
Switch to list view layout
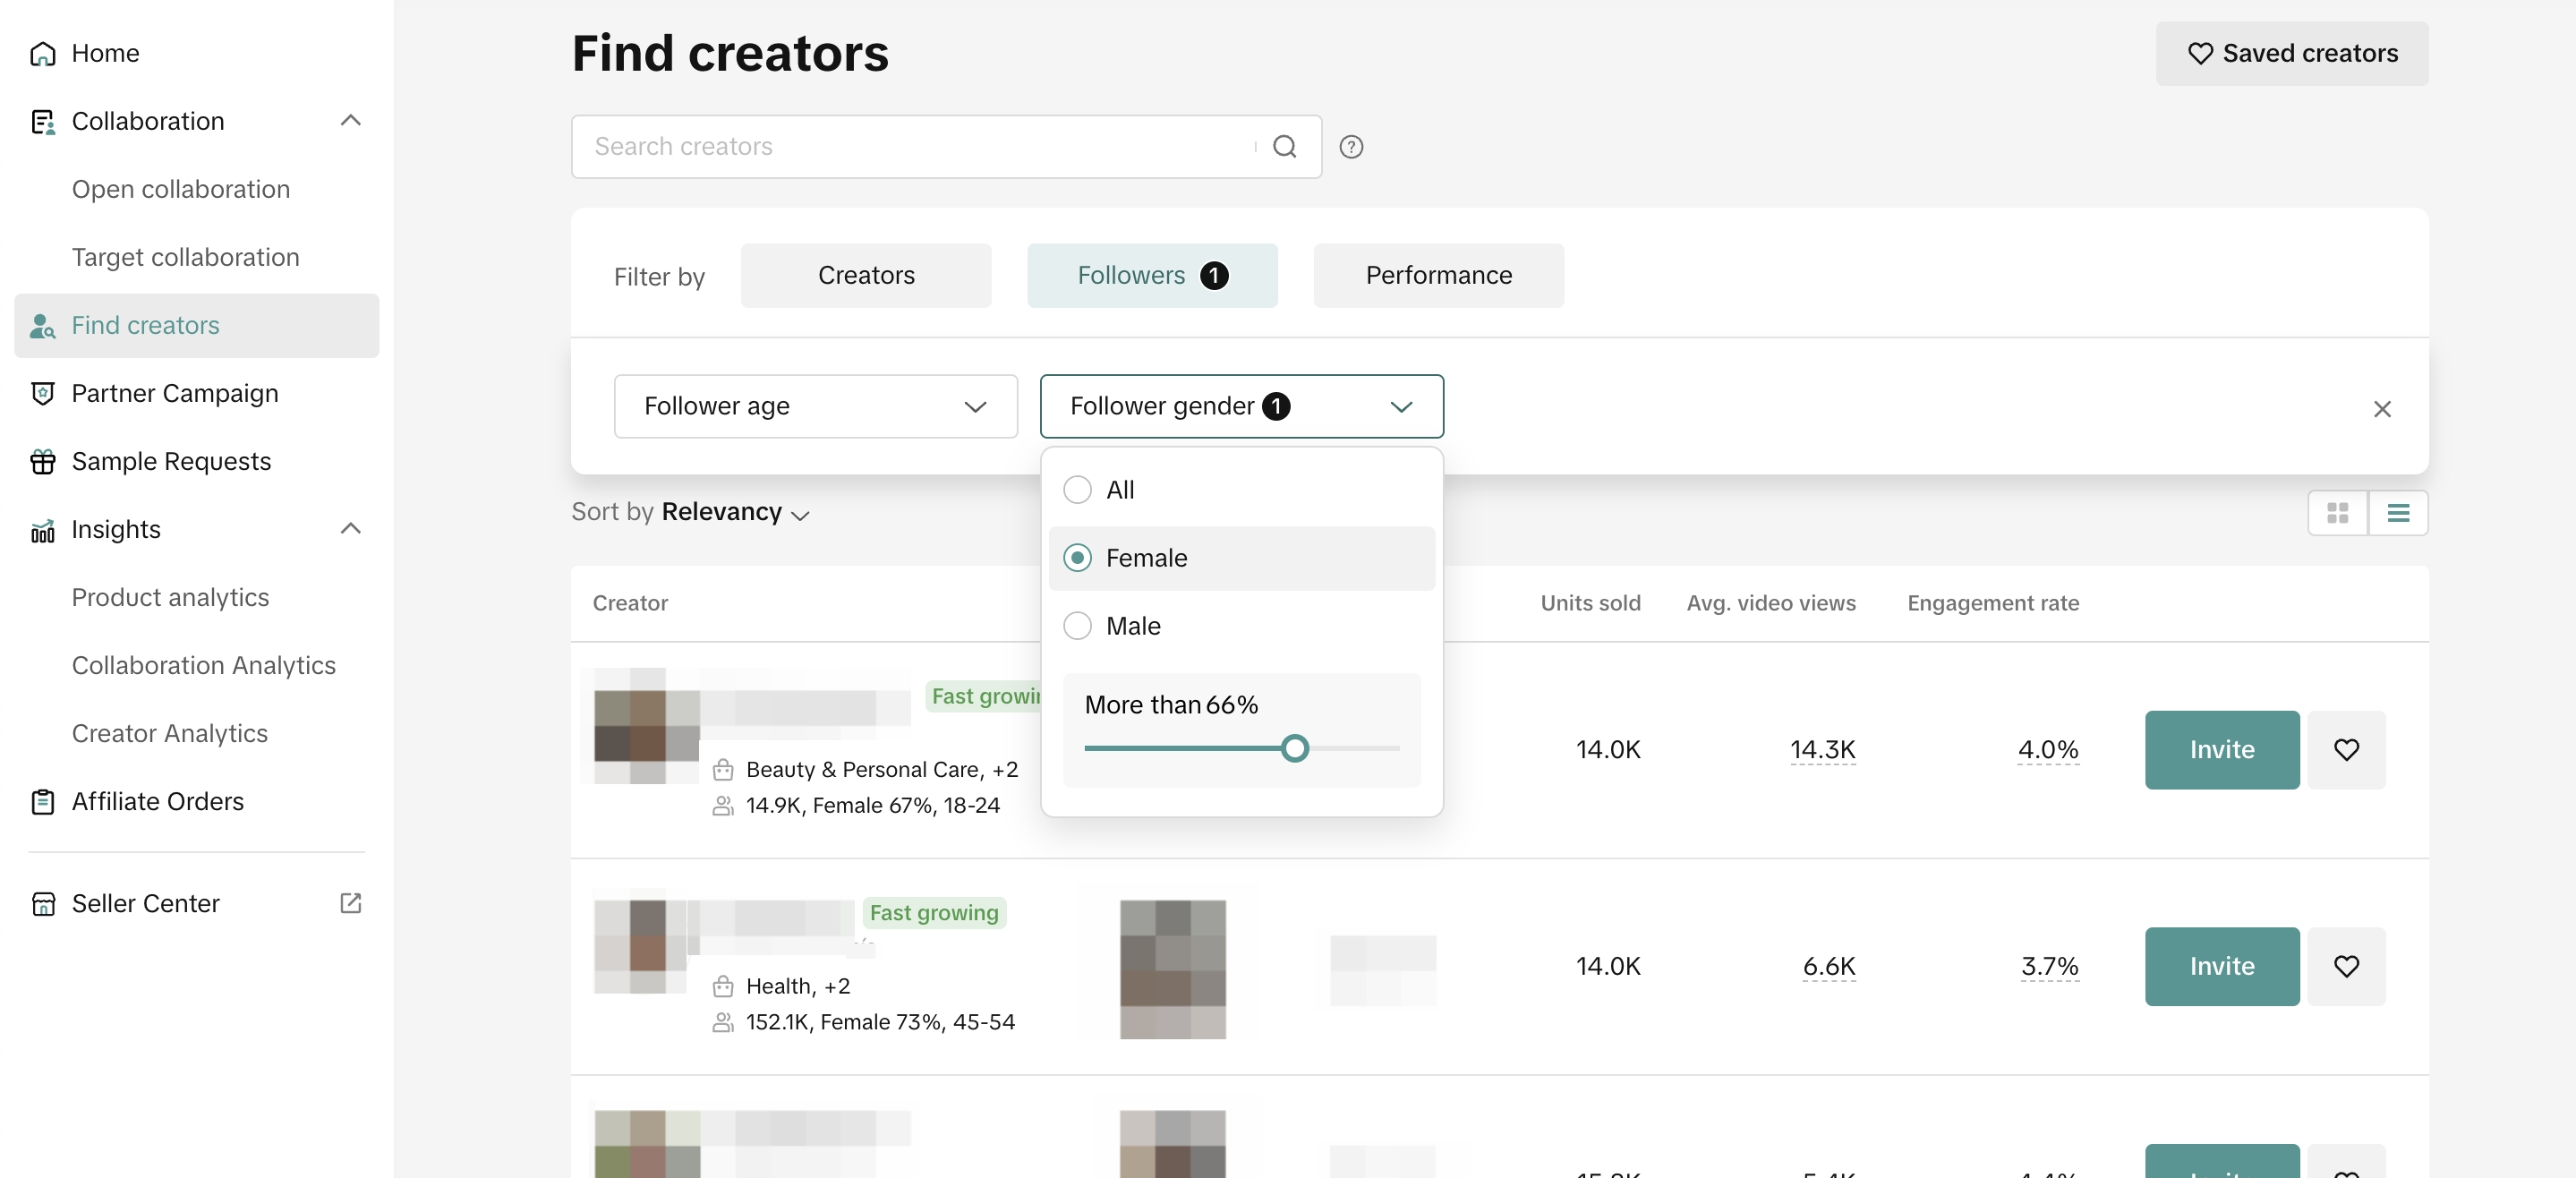(2397, 513)
